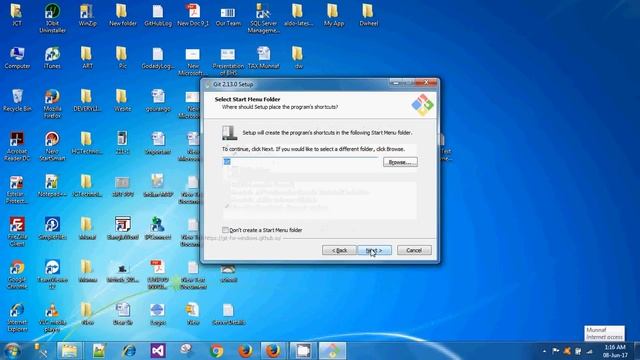Screen dimensions: 640x360
Task: Open the git-for-windows.github.io link
Action: coord(244,238)
